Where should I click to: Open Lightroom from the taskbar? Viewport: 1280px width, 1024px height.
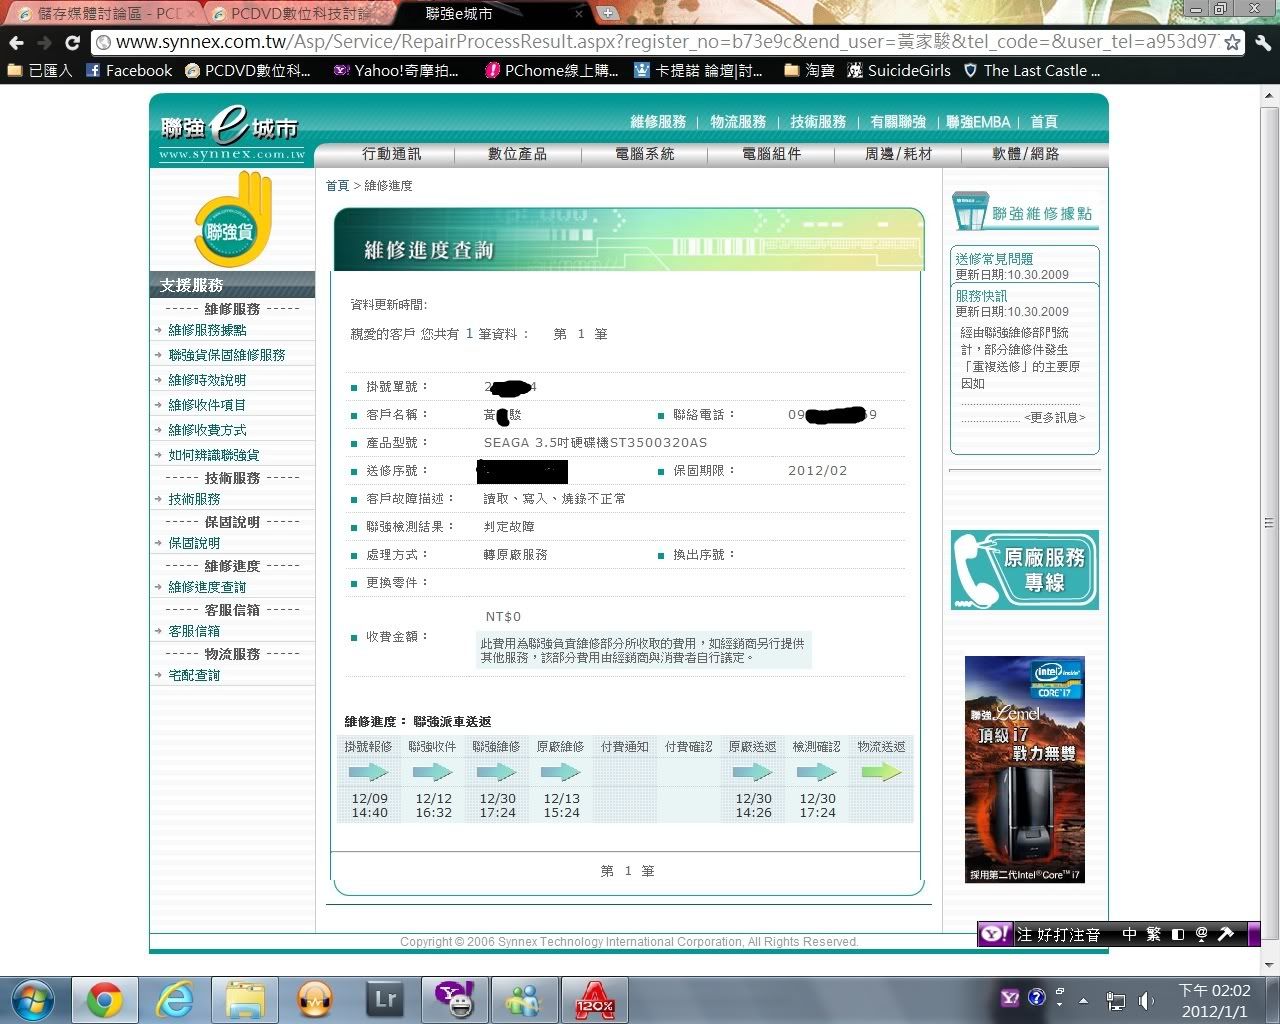384,1000
